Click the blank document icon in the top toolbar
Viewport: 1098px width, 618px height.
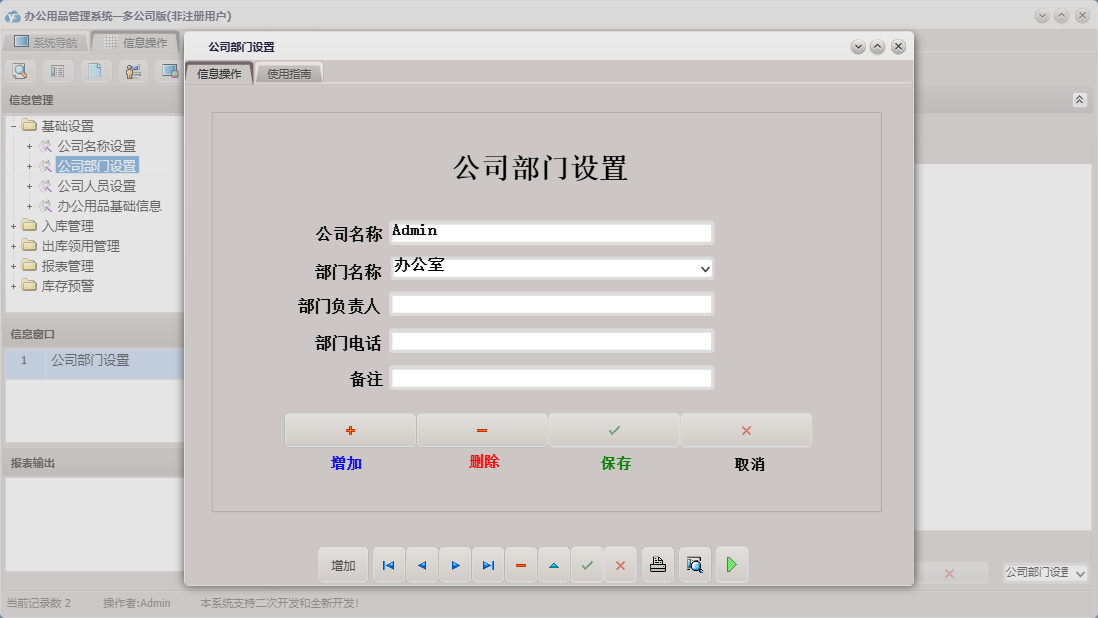(x=94, y=70)
